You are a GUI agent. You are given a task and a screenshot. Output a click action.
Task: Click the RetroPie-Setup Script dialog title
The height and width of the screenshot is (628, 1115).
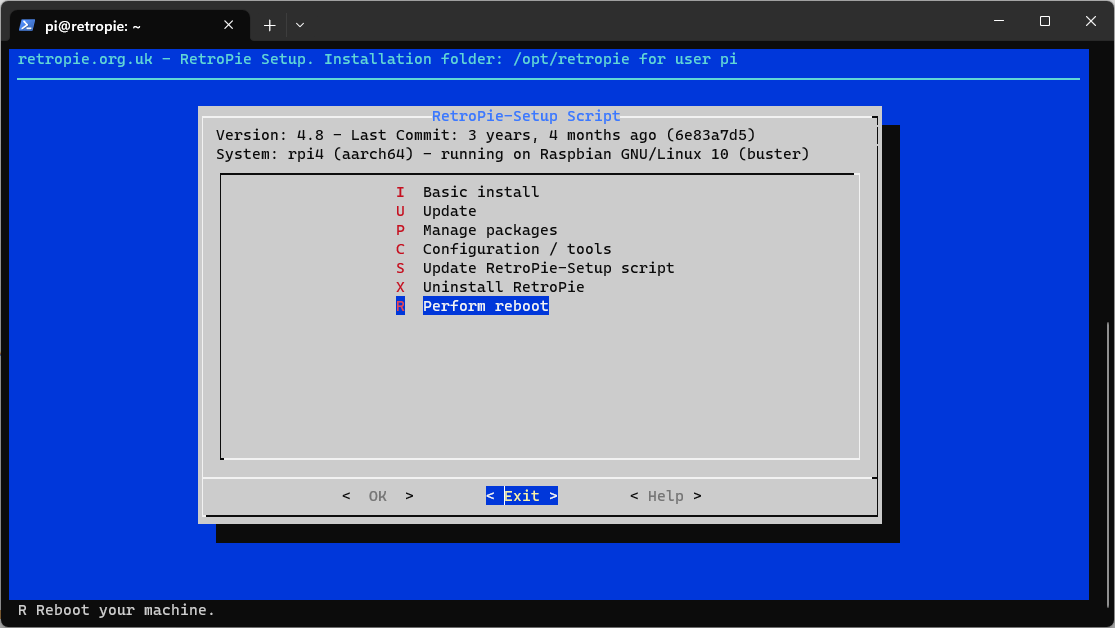526,116
